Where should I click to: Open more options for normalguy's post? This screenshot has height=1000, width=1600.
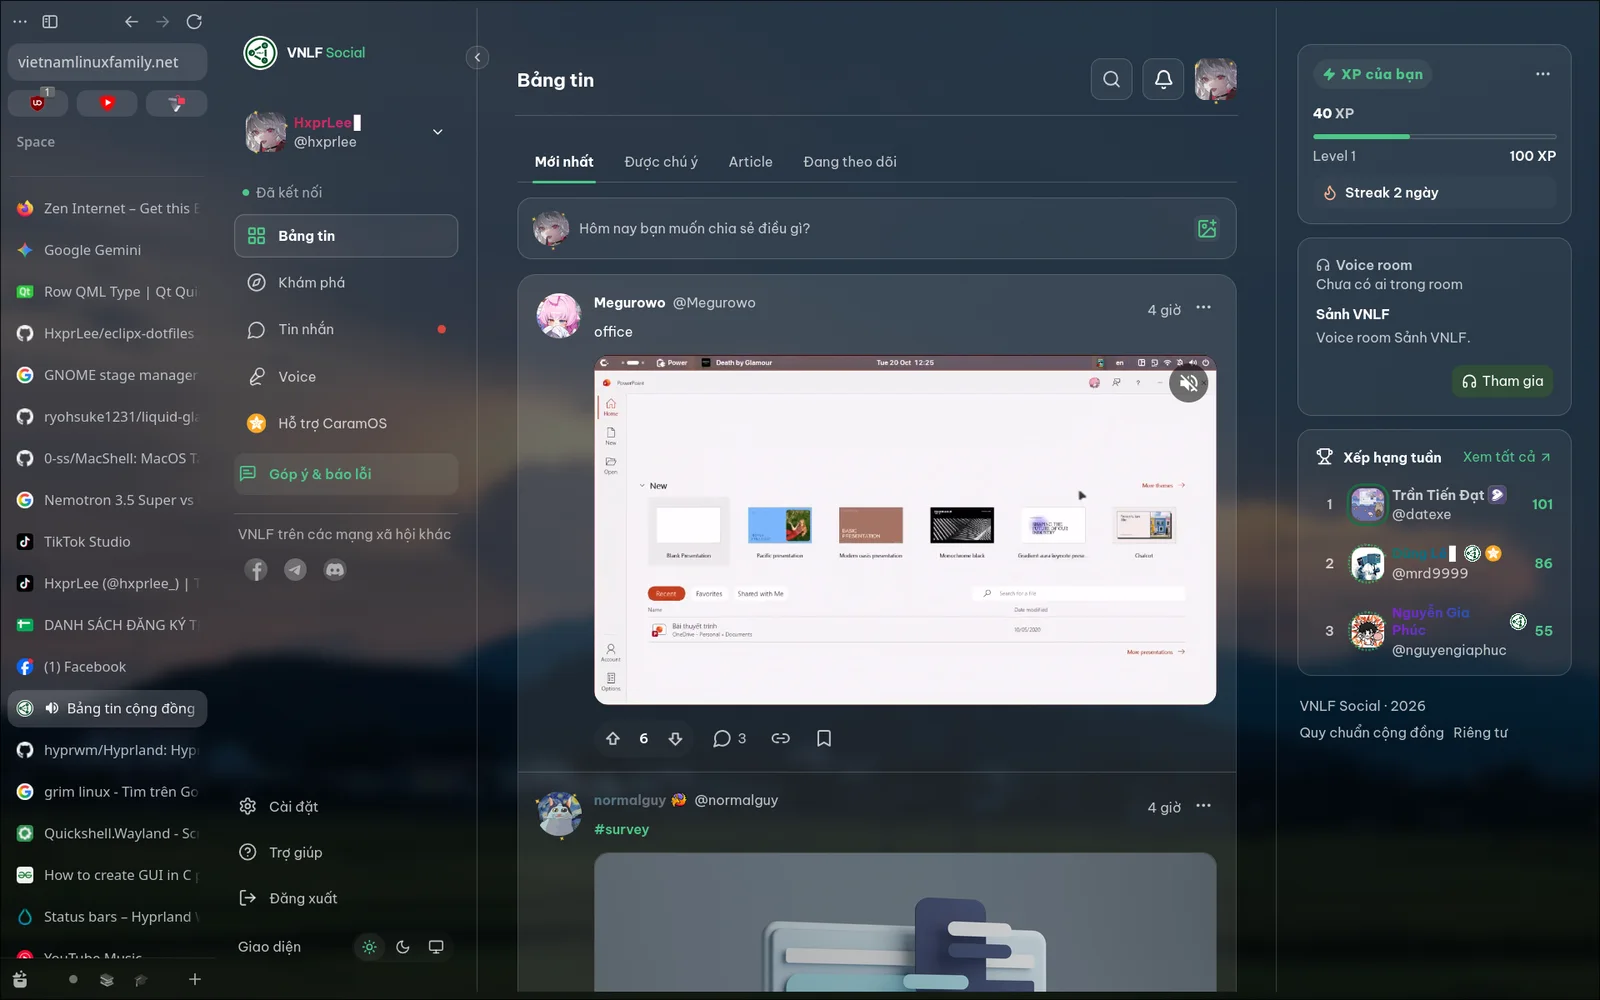[1203, 806]
